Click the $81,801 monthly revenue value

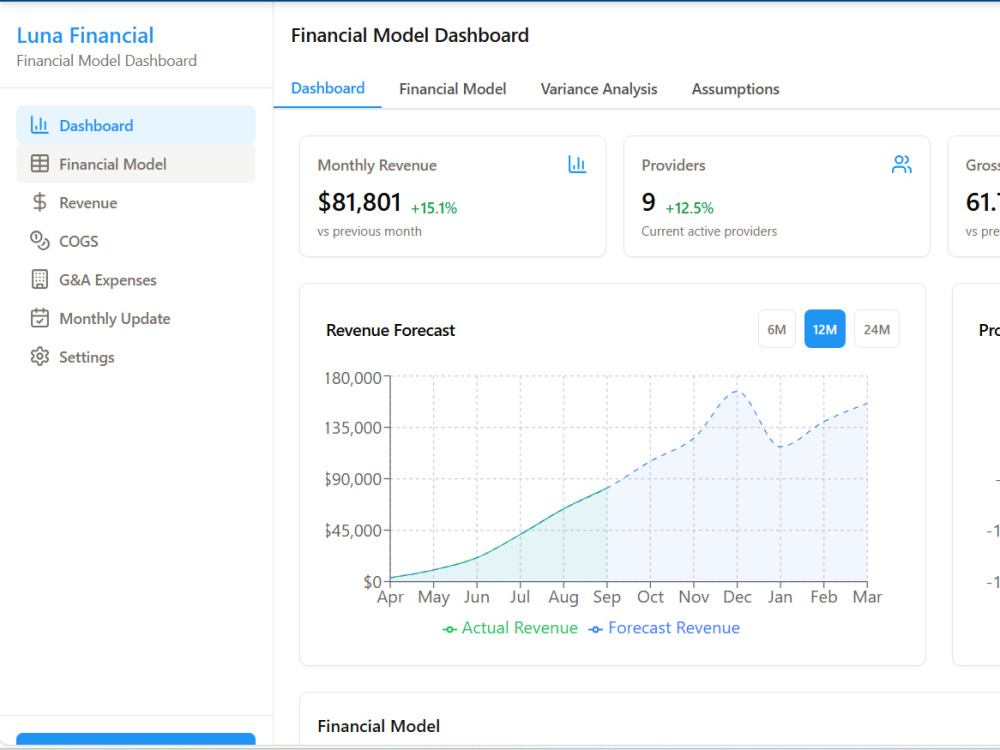(359, 202)
